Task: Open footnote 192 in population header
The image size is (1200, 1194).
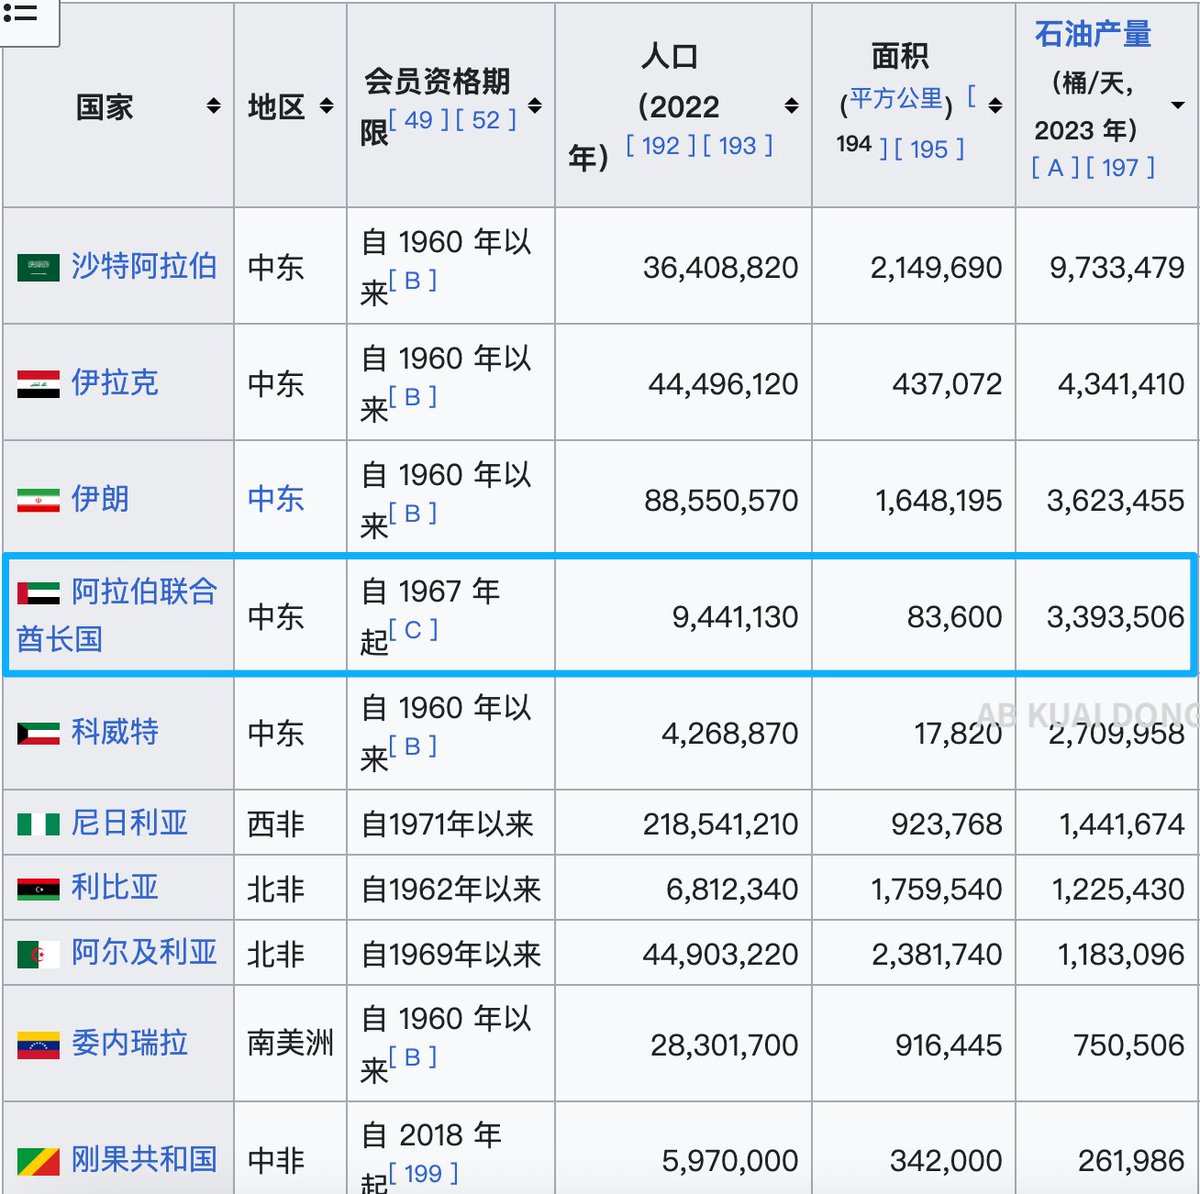Action: click(661, 146)
